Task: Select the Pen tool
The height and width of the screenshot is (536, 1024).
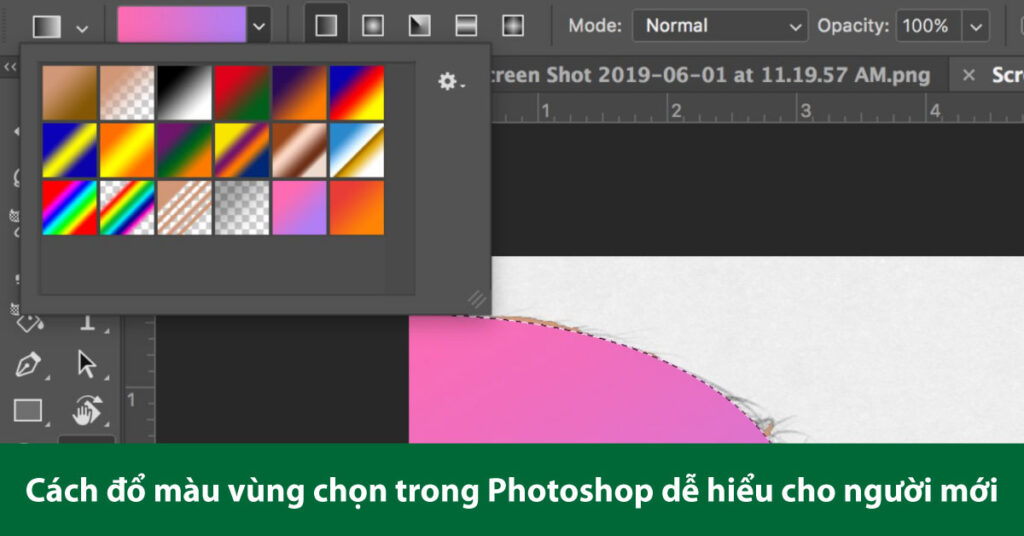Action: tap(28, 364)
